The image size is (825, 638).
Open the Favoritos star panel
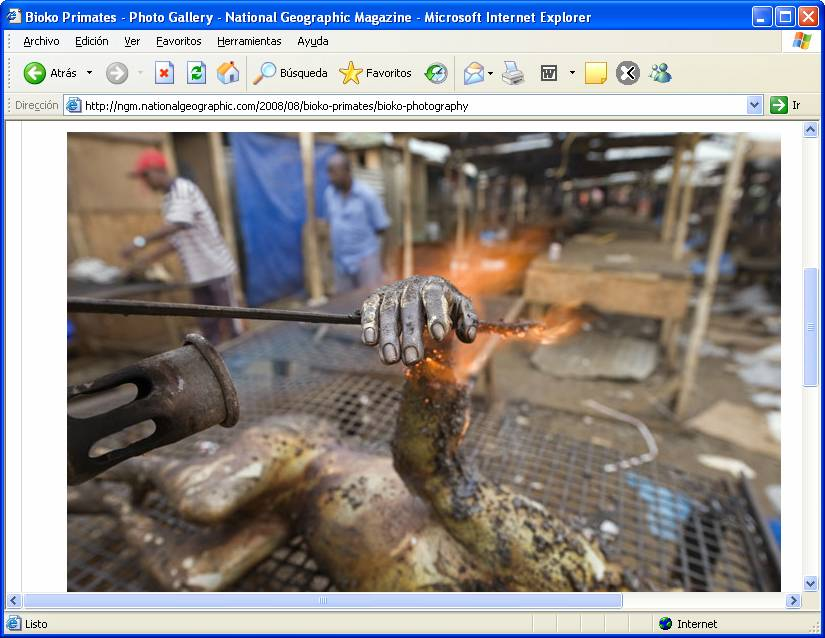pyautogui.click(x=376, y=73)
